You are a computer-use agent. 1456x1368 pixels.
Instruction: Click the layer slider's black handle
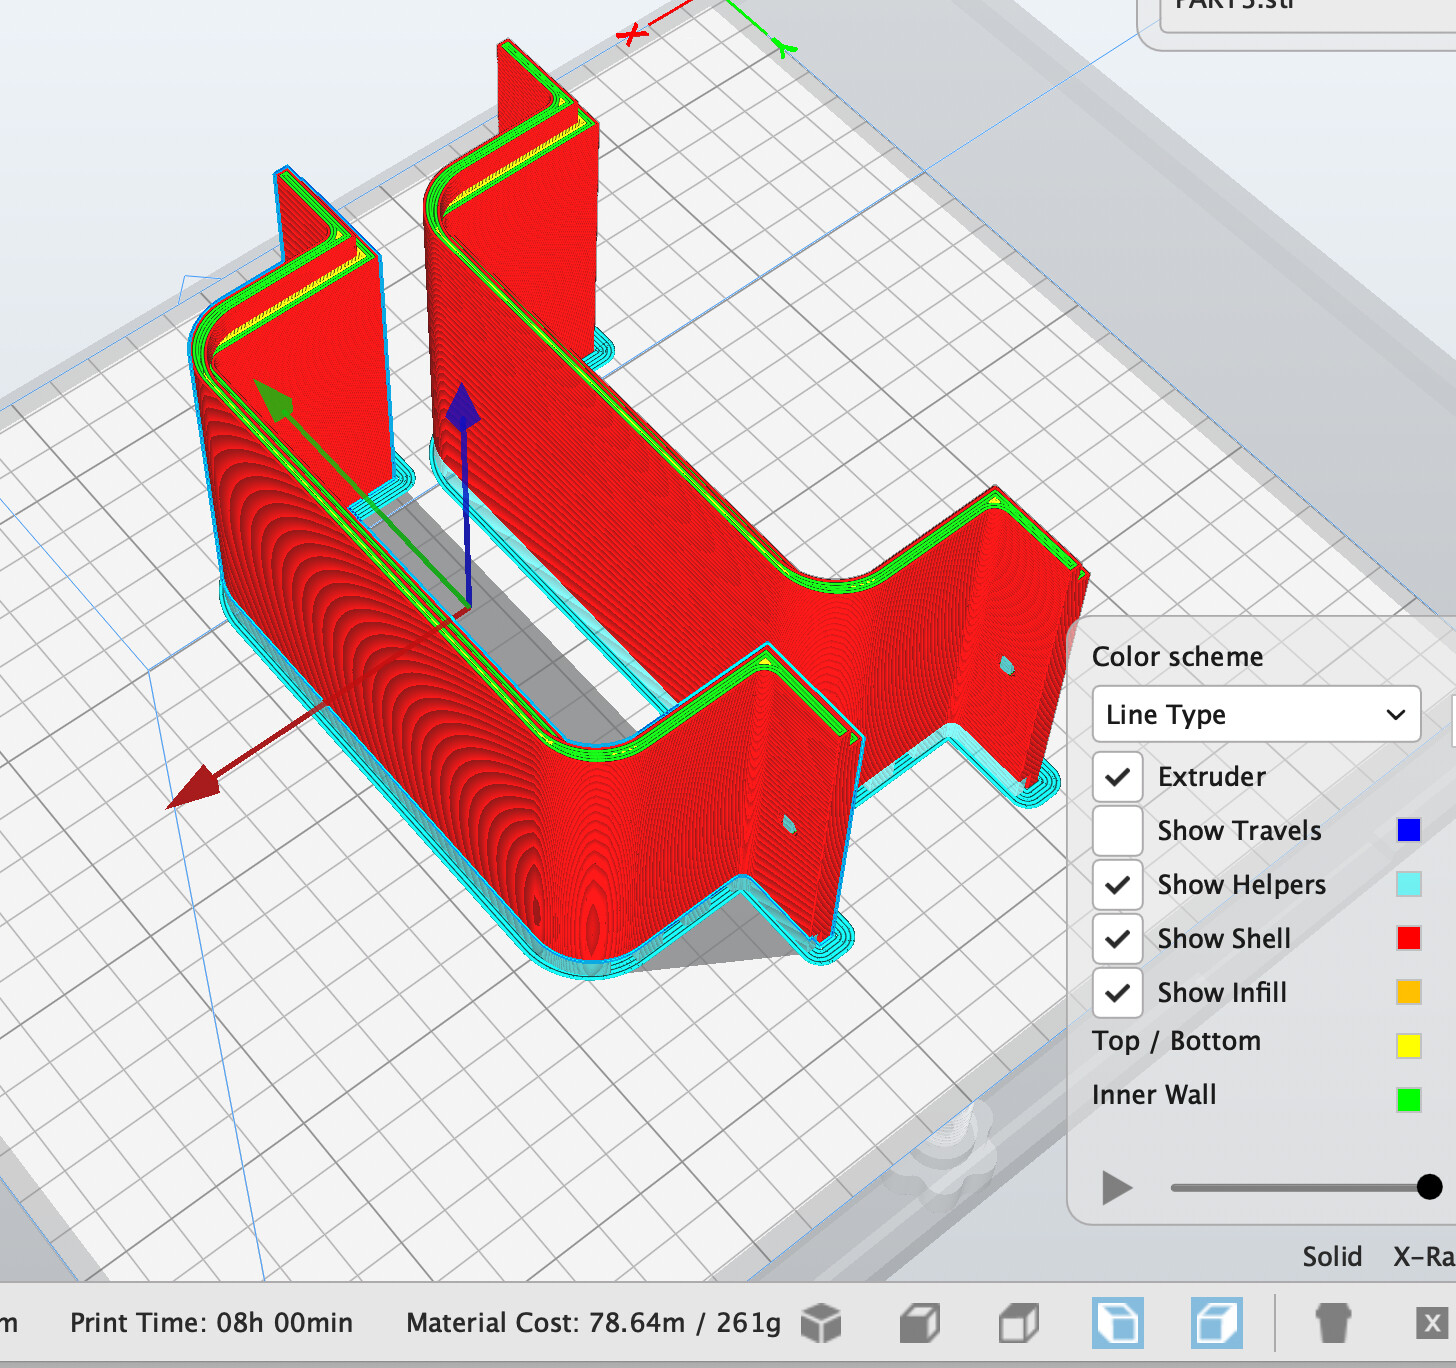(x=1429, y=1187)
